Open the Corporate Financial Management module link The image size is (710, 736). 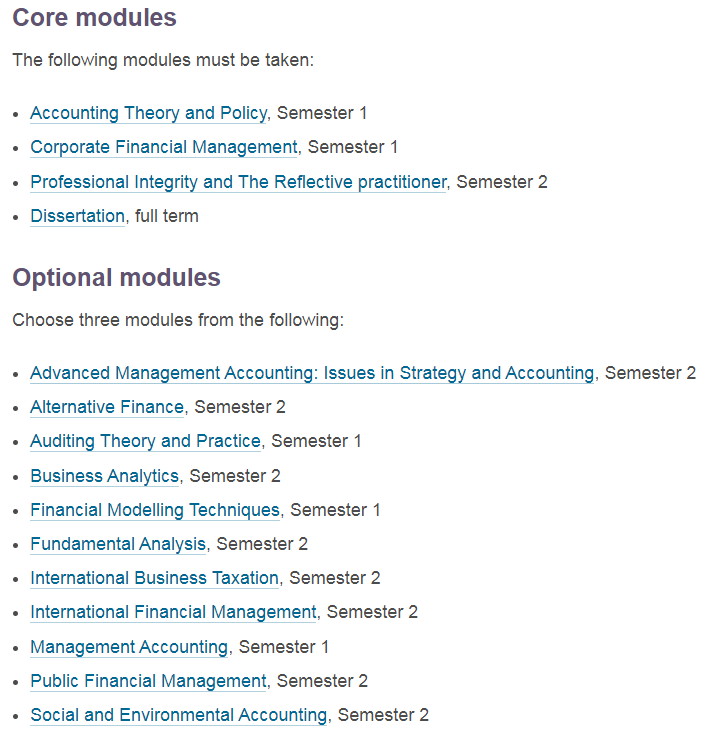point(164,147)
